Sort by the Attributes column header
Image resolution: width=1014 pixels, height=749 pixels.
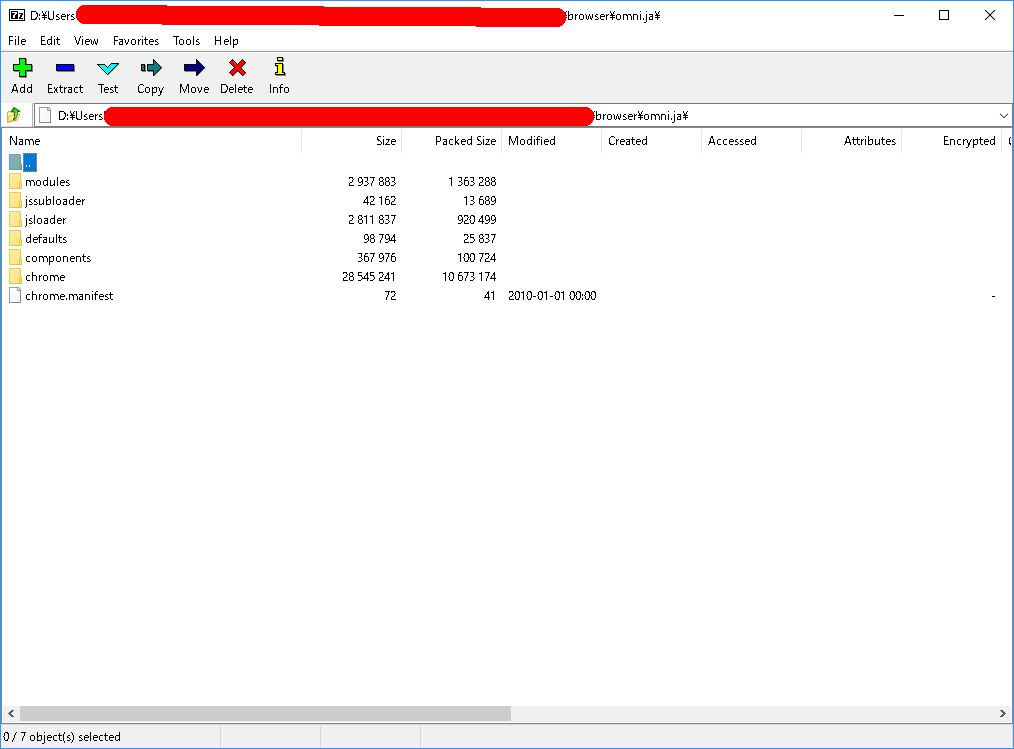point(851,141)
